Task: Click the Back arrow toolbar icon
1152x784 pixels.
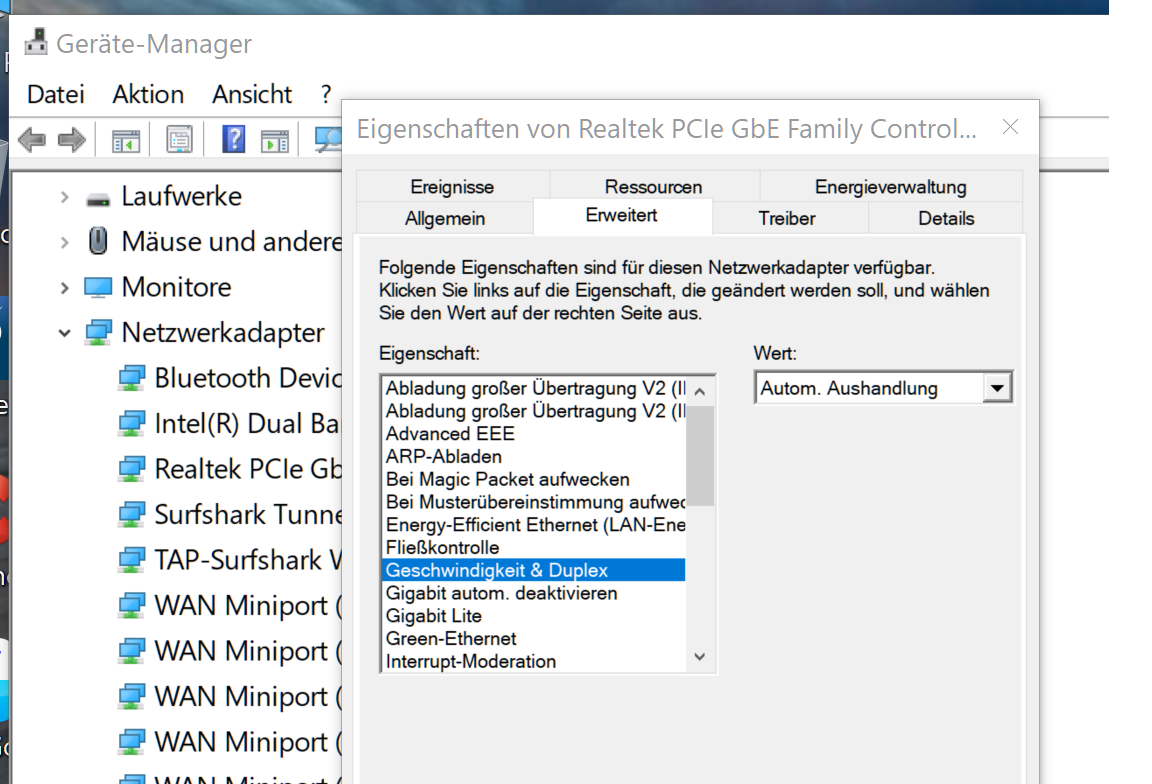Action: pos(32,140)
